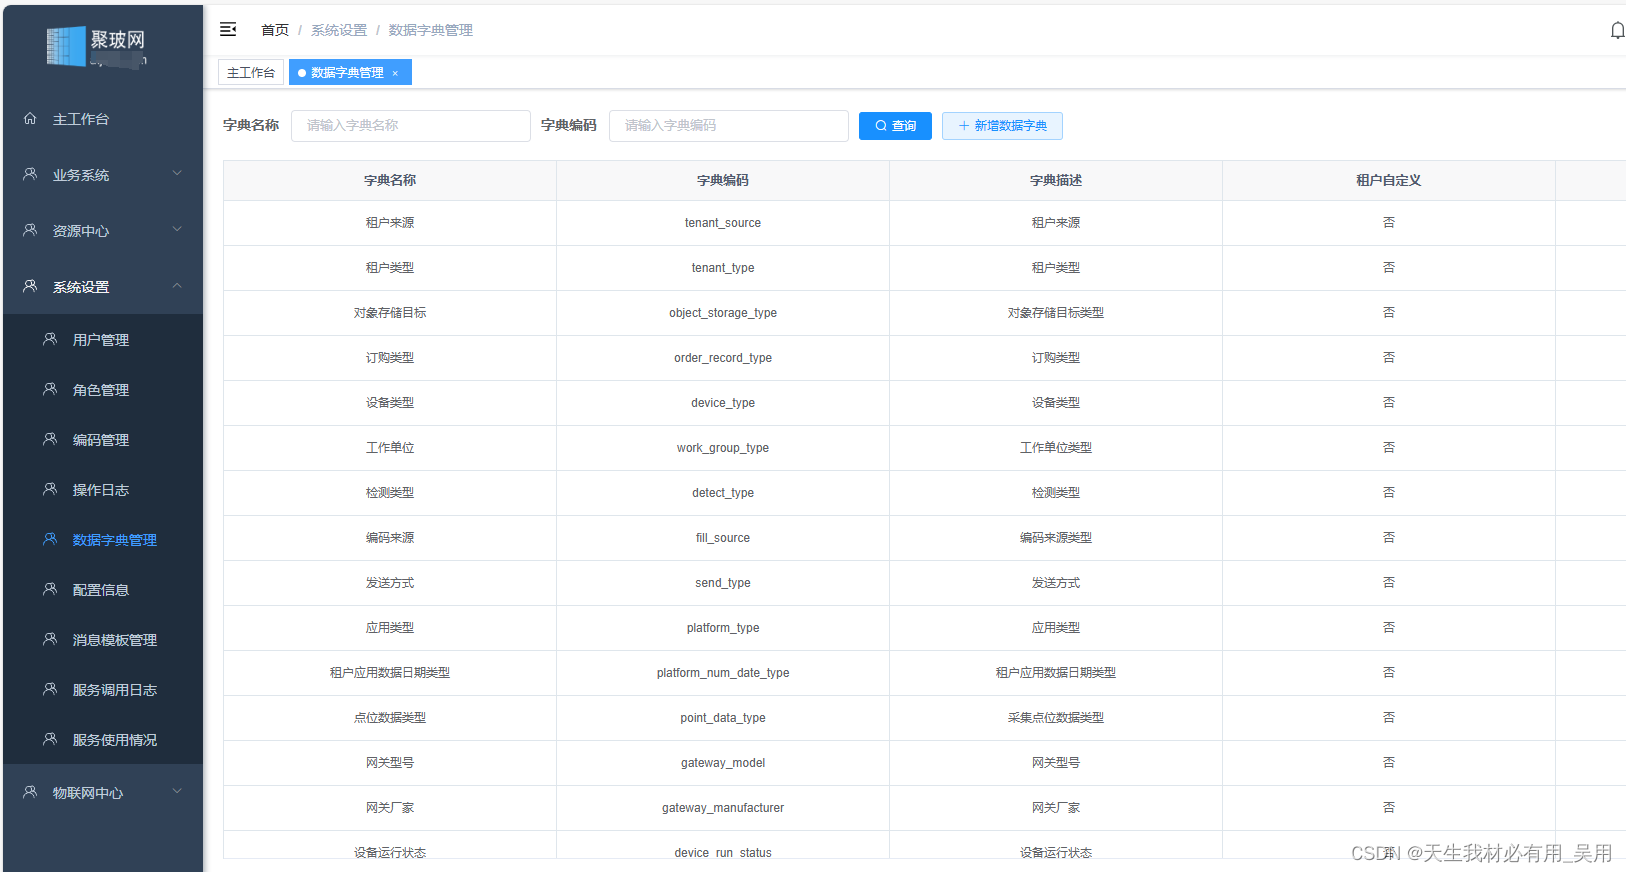Screen dimensions: 1626x872
Task: Switch to the 主工作台 tab
Action: click(251, 72)
